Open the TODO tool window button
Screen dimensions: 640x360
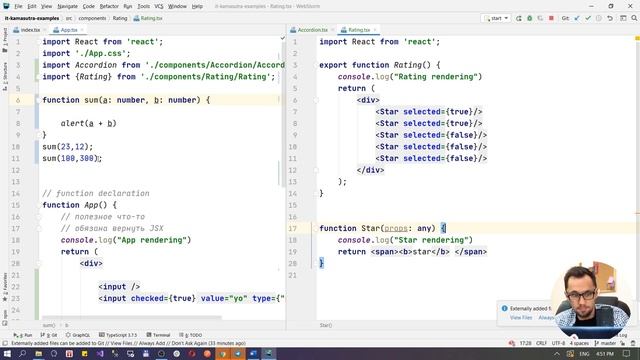click(x=190, y=335)
